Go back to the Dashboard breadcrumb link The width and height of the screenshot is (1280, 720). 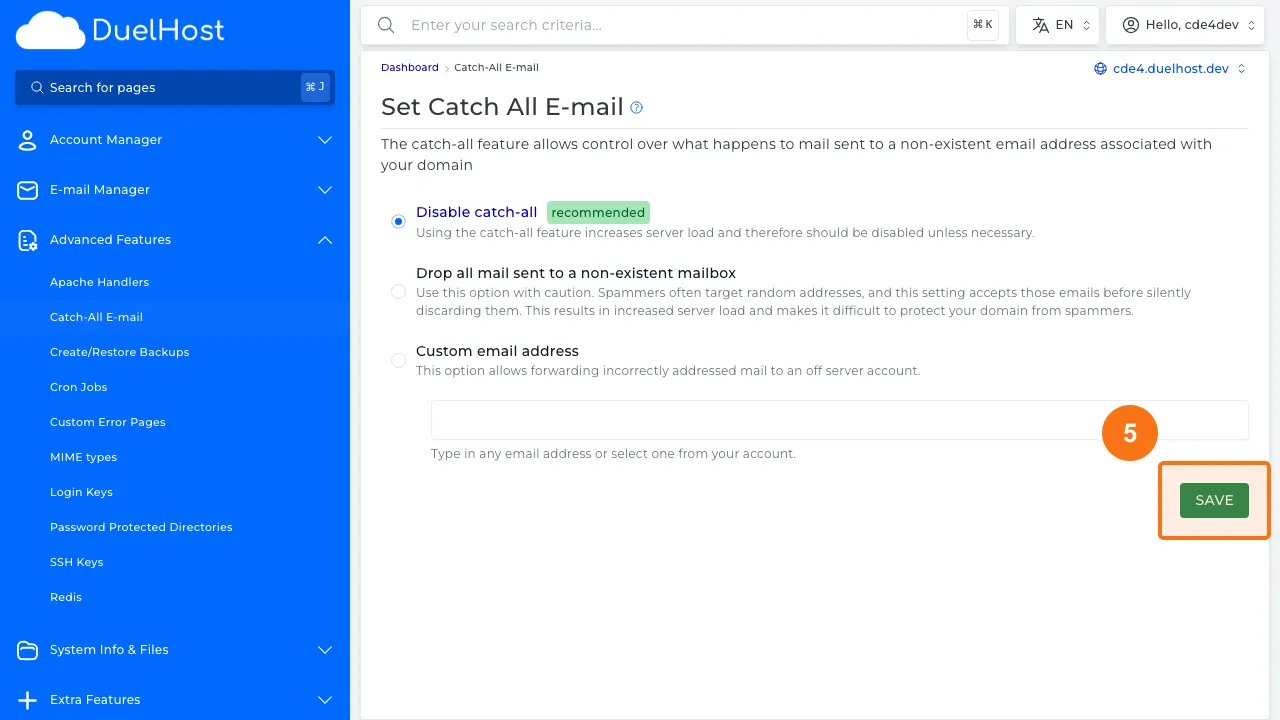(409, 67)
